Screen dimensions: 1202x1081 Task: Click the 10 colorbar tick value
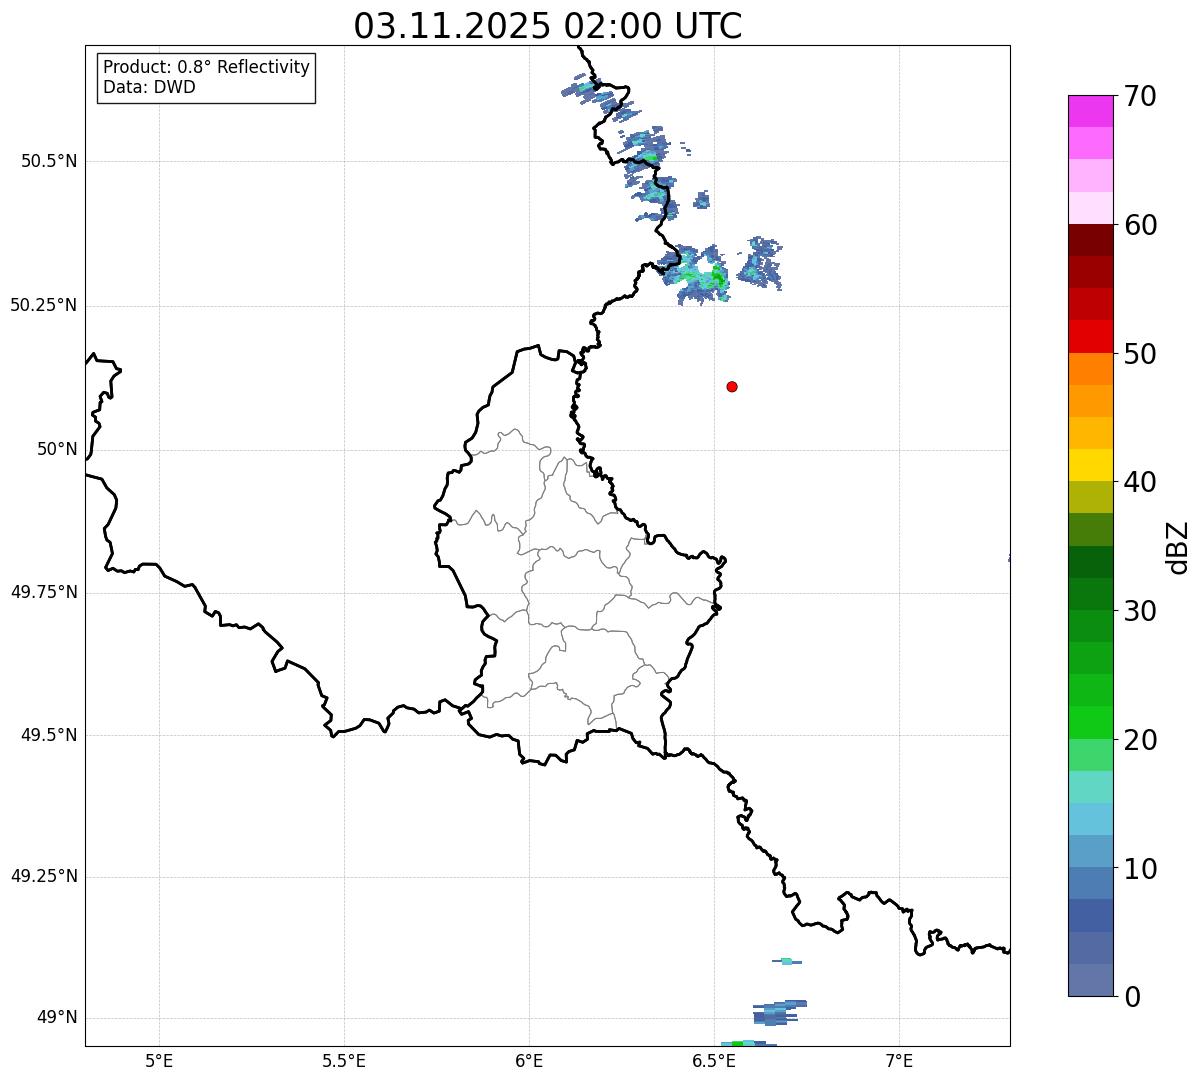coord(1139,869)
